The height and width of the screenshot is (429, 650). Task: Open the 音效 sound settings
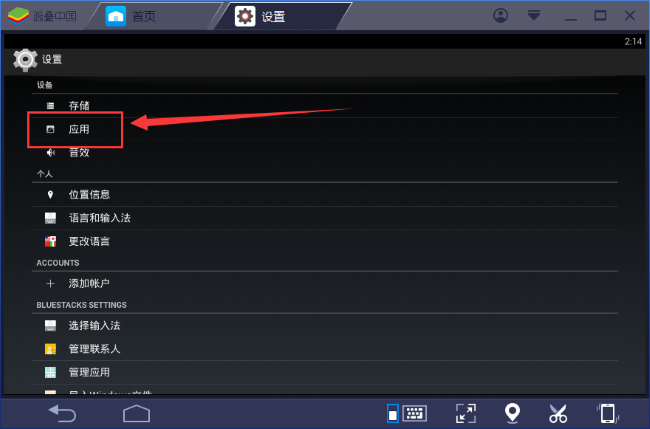click(325, 153)
